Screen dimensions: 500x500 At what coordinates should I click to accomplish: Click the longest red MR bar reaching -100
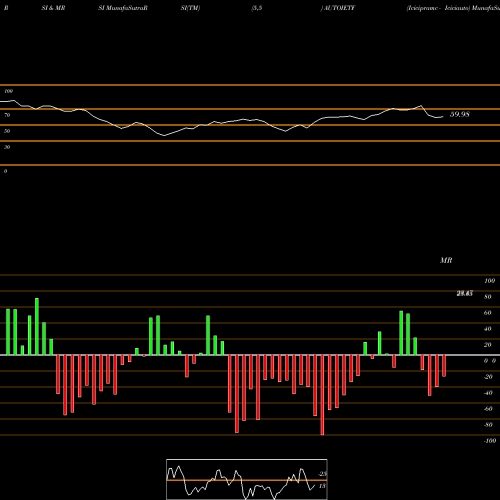tap(322, 395)
